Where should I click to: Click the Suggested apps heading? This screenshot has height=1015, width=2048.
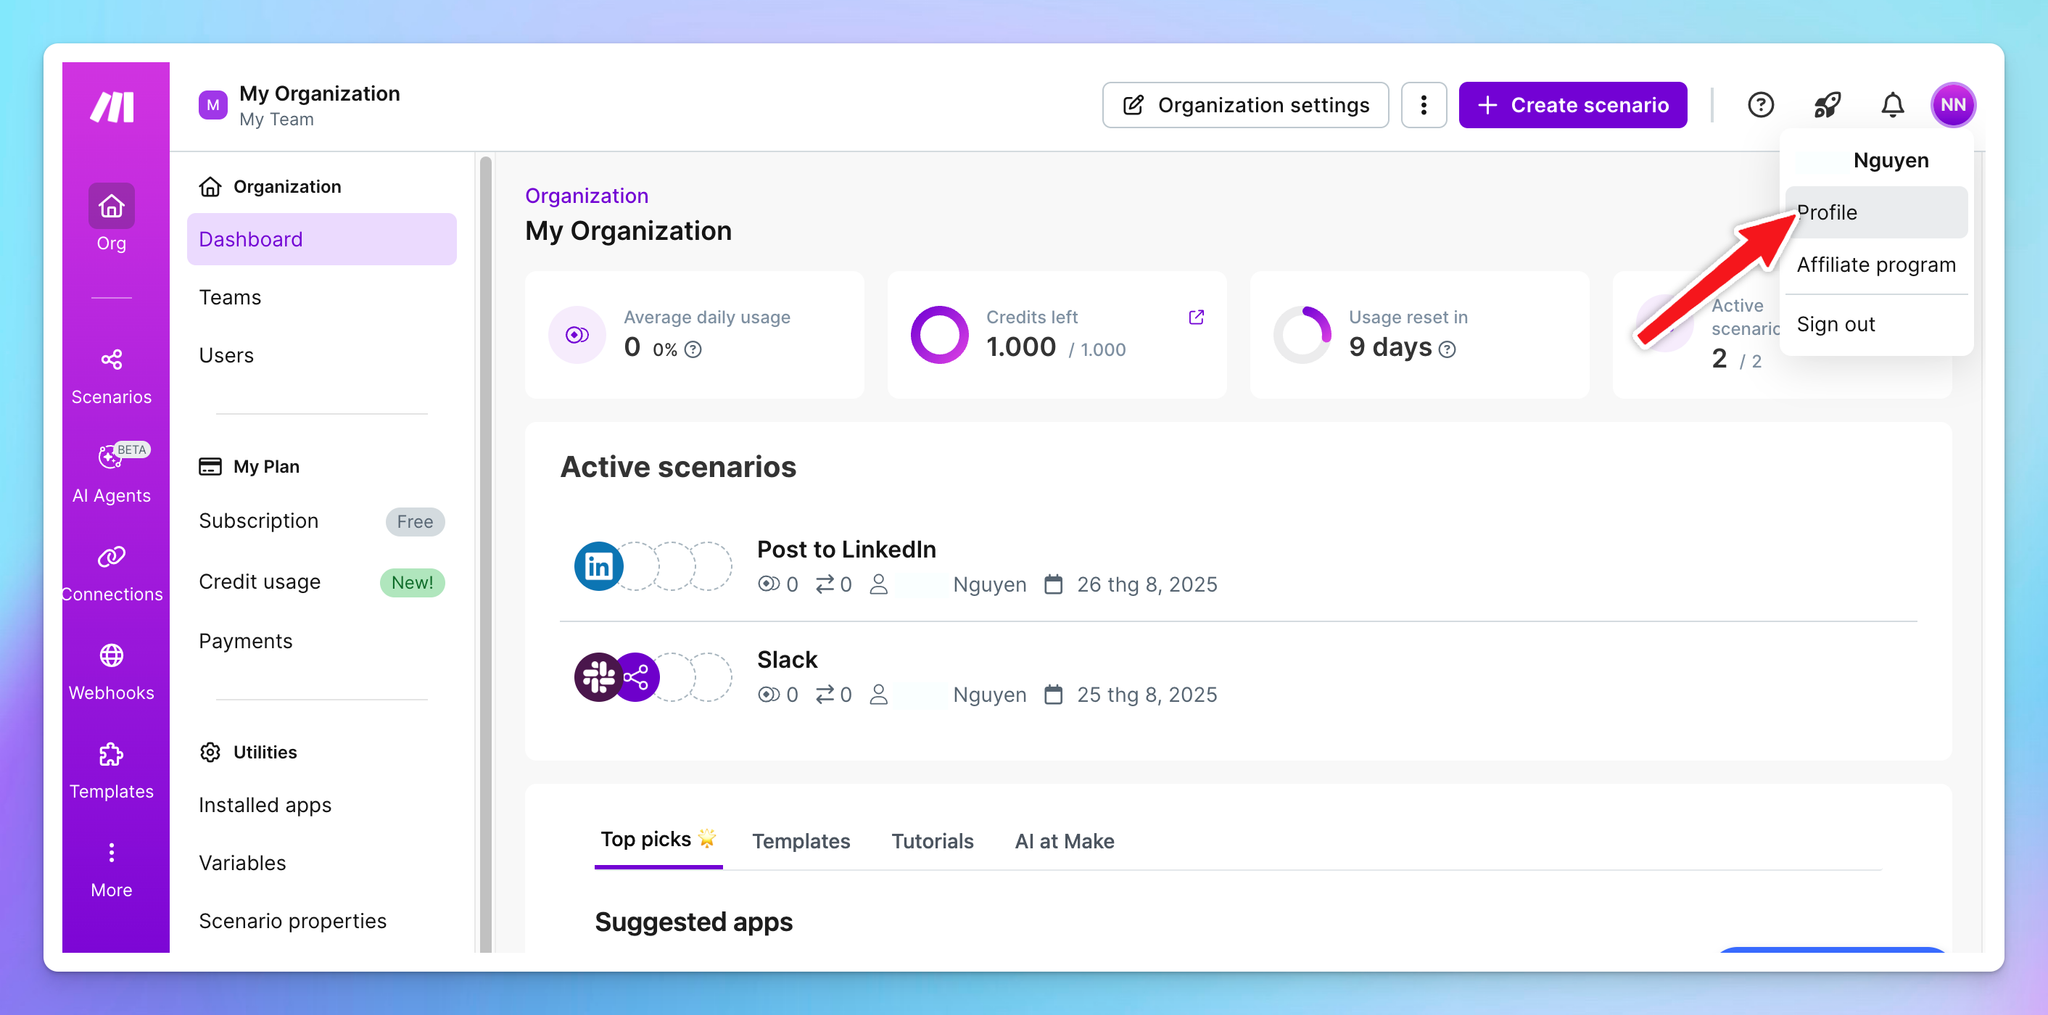point(693,921)
